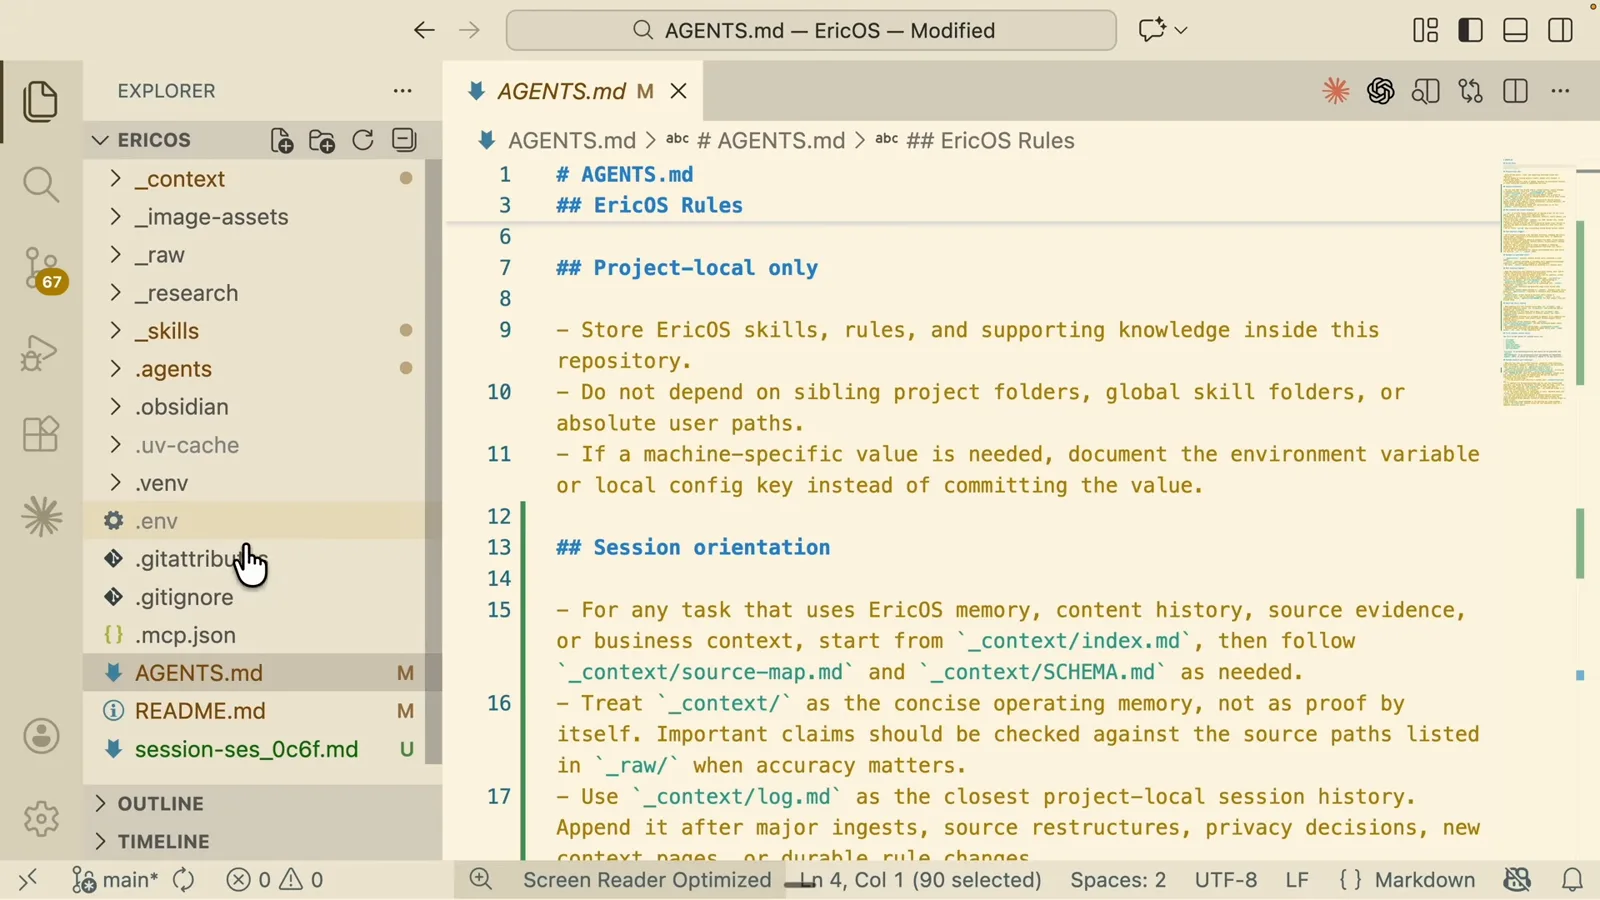Close the AGENTS.md tab
Image resolution: width=1600 pixels, height=900 pixels.
[x=679, y=91]
